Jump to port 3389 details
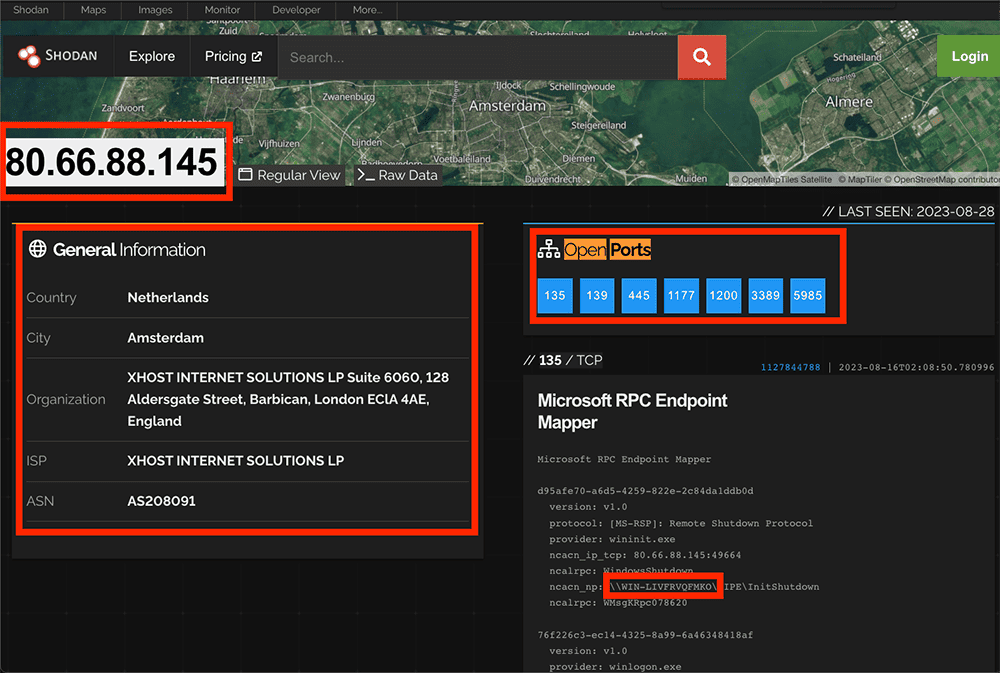This screenshot has height=673, width=1000. tap(766, 296)
